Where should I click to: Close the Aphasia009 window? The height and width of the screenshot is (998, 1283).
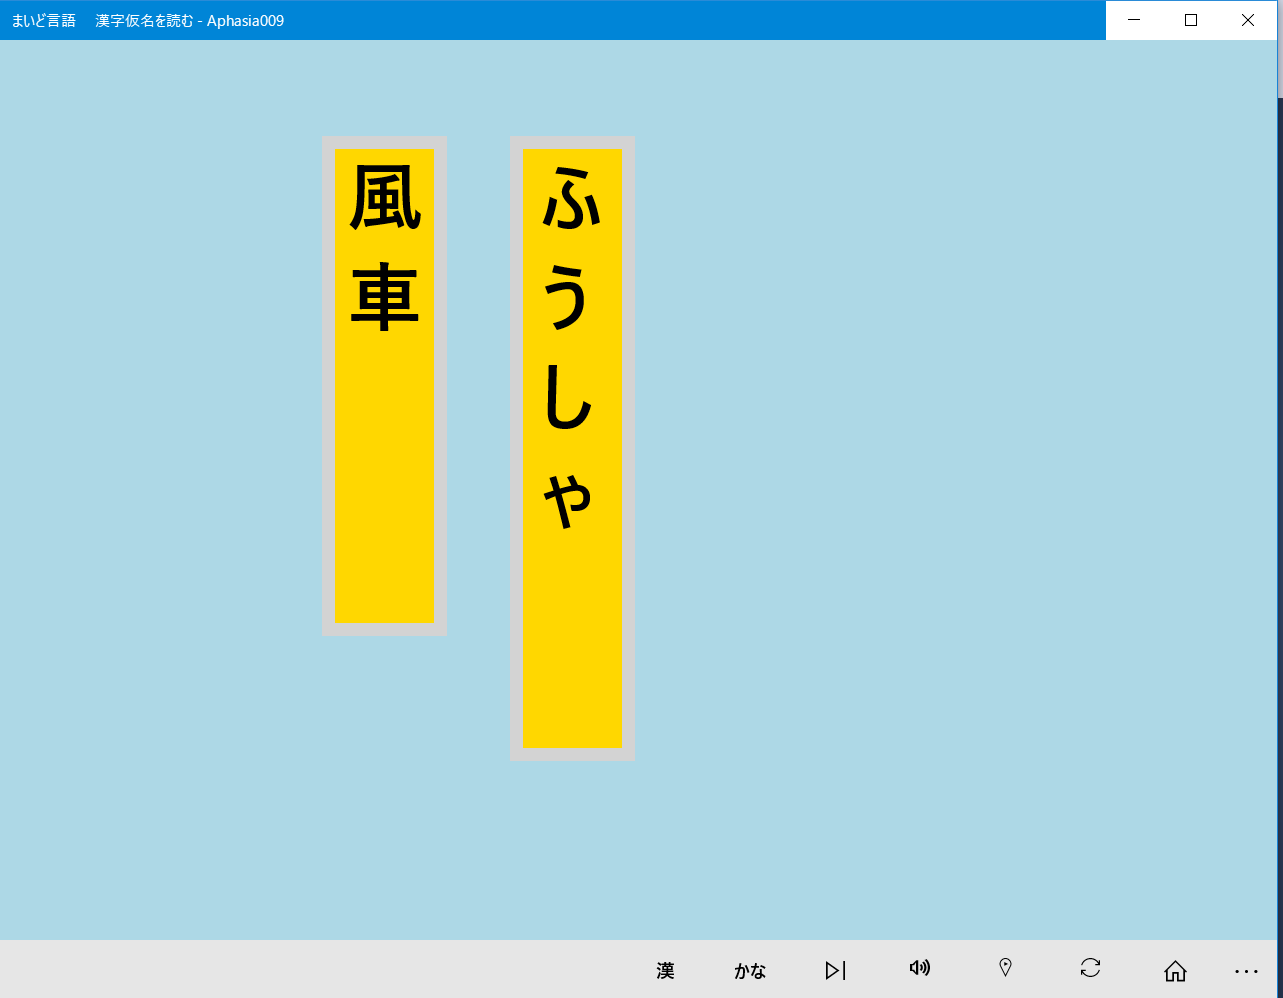(1248, 20)
